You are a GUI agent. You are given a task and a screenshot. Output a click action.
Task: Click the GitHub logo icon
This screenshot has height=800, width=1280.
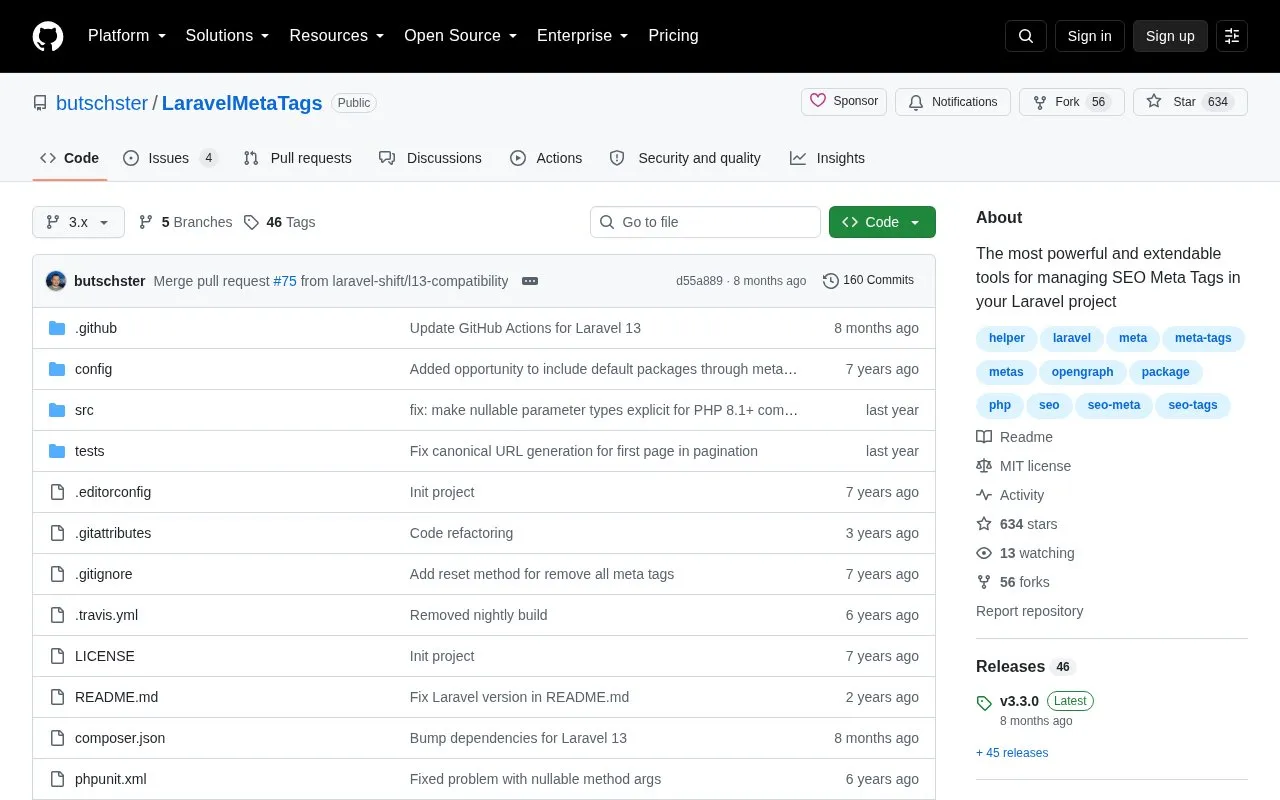click(48, 36)
